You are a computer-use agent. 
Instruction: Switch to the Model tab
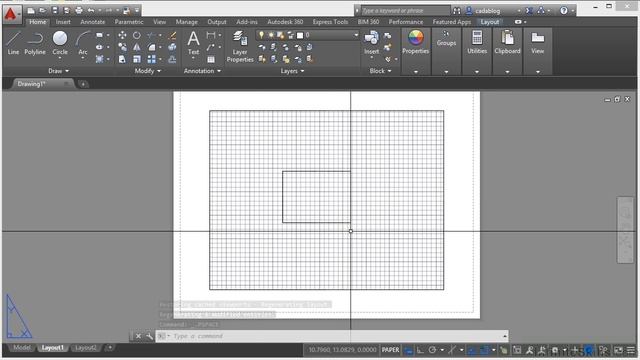(x=22, y=348)
